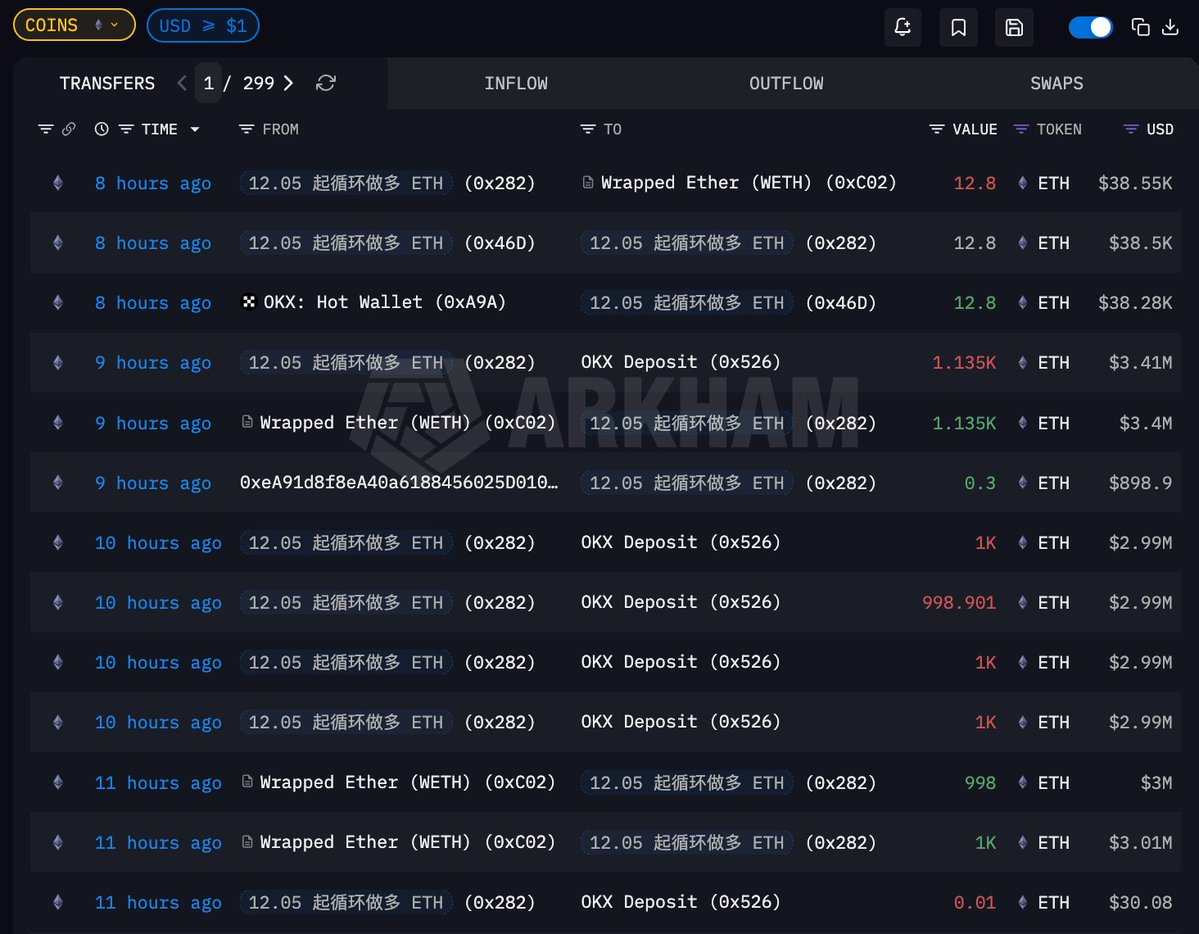Click recipient tag (0x282) in $898.9 row

click(841, 483)
